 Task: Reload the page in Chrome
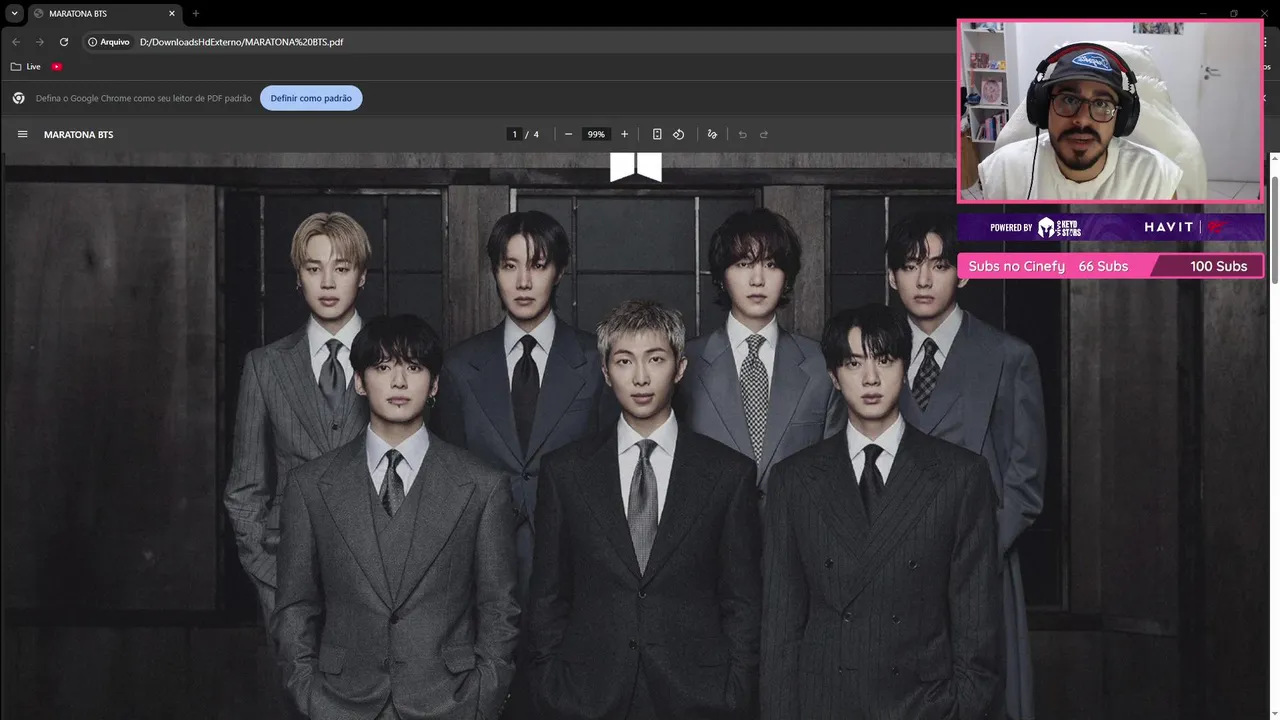coord(64,42)
